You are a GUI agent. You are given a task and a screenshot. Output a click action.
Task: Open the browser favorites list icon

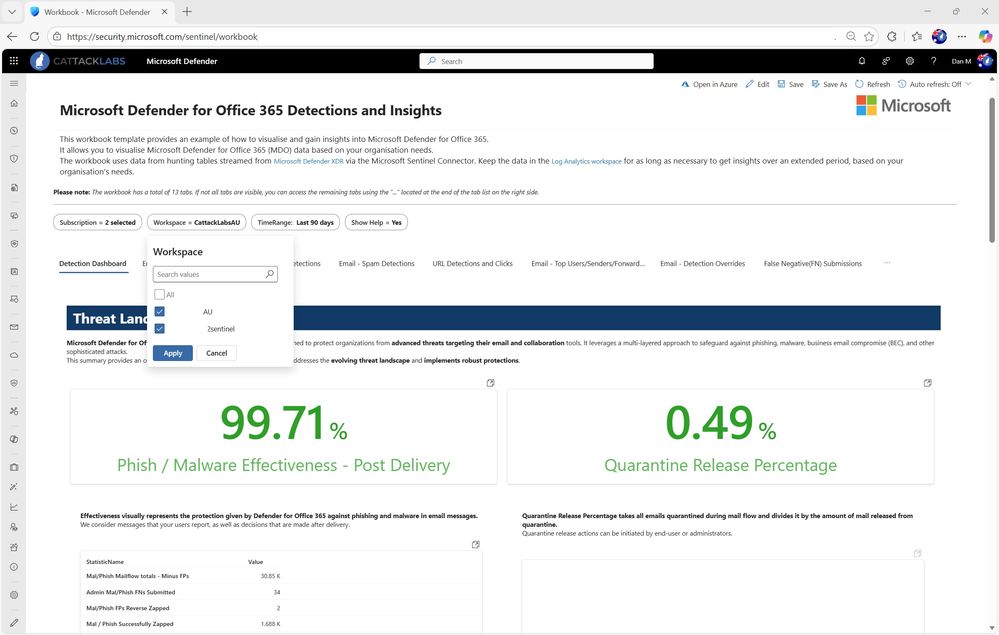(917, 36)
